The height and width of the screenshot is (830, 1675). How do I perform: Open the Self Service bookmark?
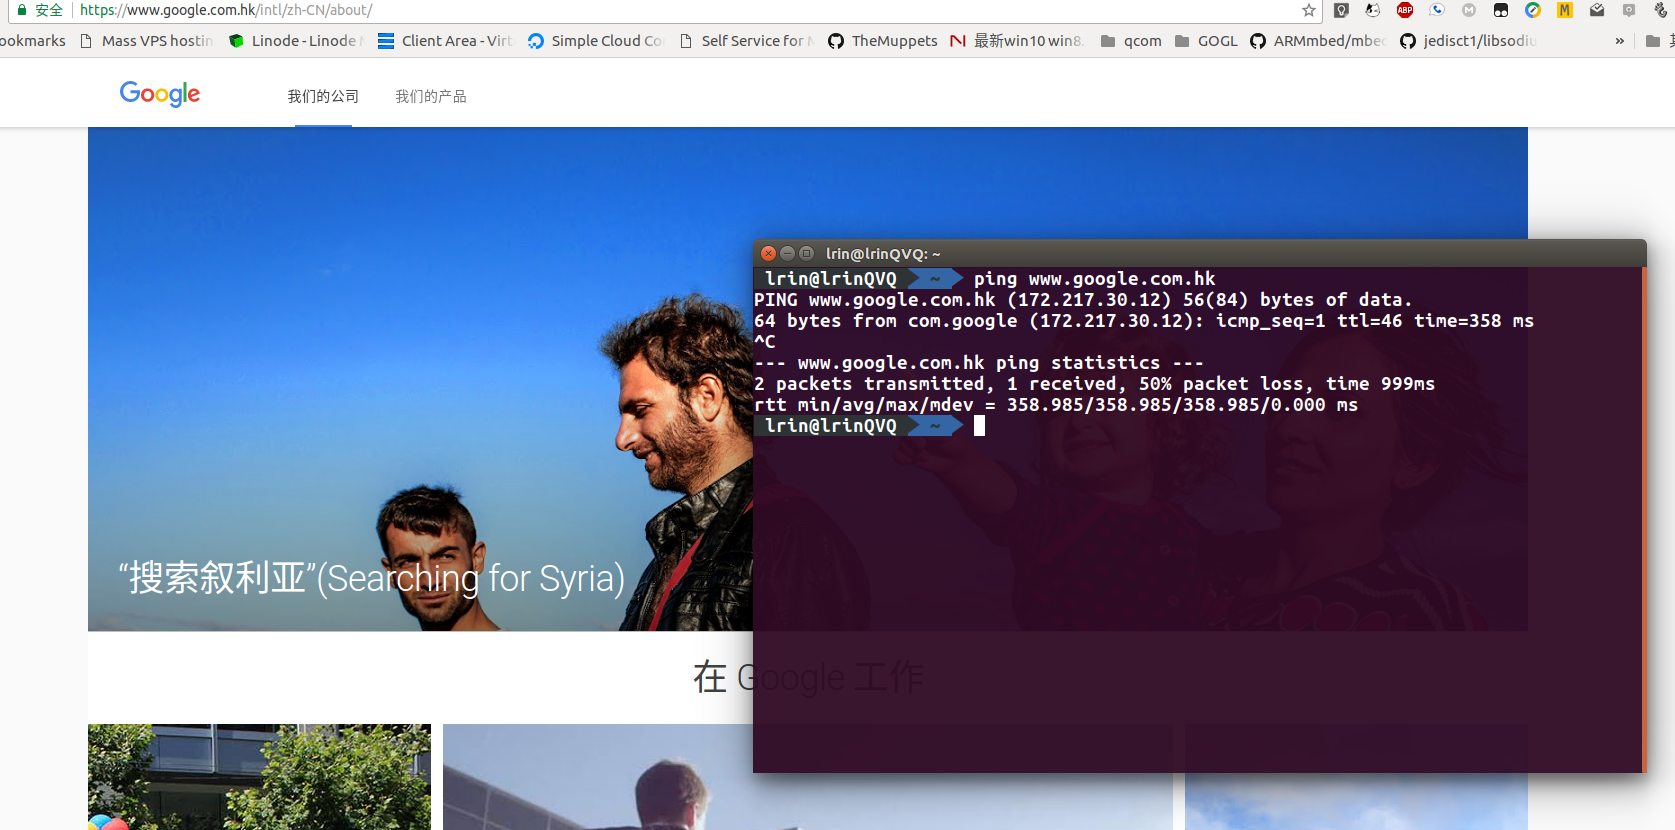pos(746,41)
